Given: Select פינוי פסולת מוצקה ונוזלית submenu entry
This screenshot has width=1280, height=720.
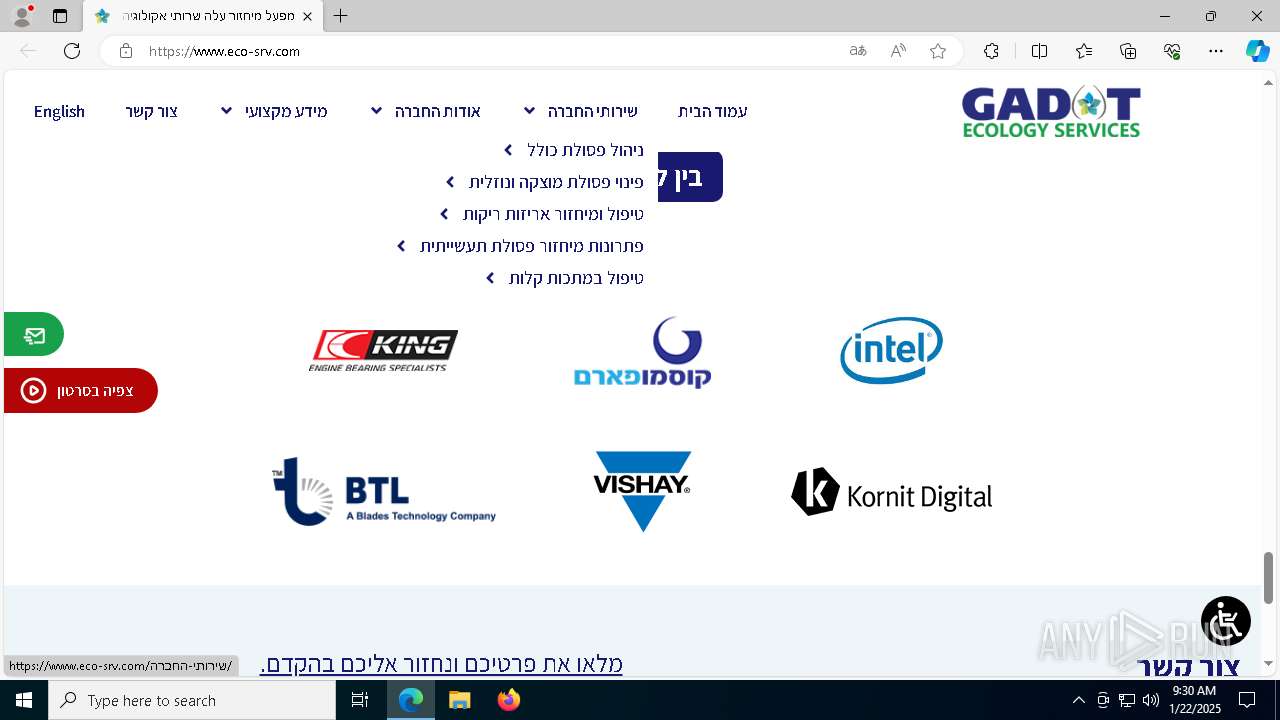Looking at the screenshot, I should coord(556,182).
